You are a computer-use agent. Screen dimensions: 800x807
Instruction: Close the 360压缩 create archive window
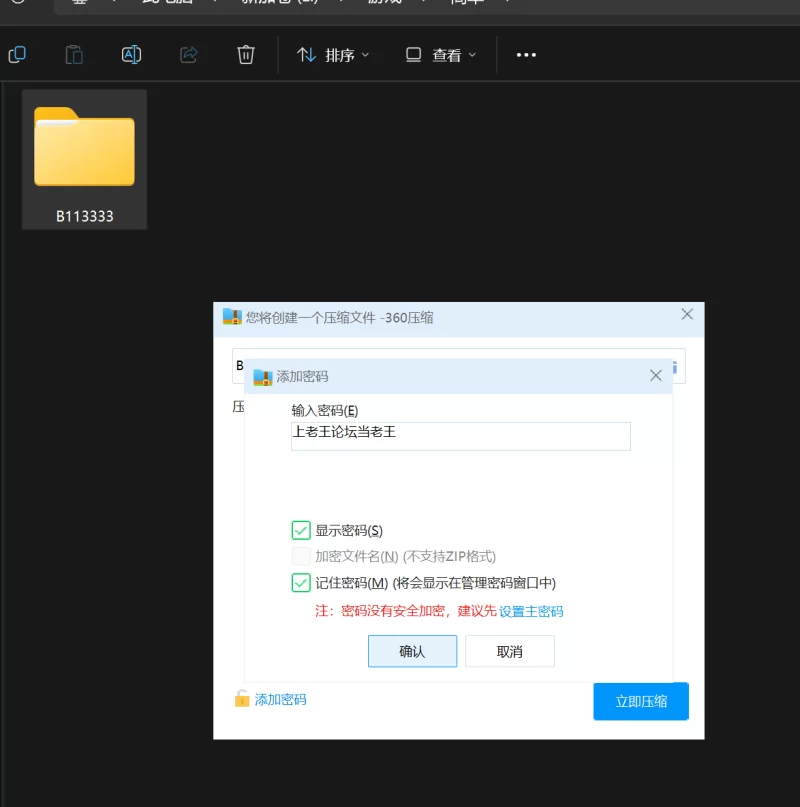click(687, 314)
